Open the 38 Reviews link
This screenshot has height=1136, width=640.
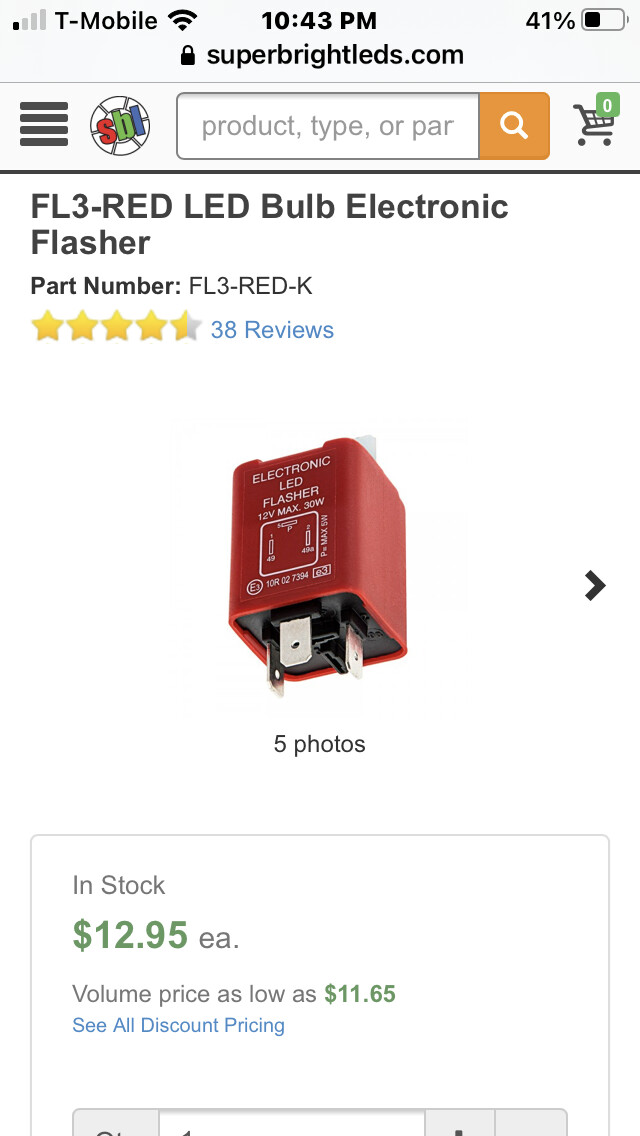(x=272, y=330)
